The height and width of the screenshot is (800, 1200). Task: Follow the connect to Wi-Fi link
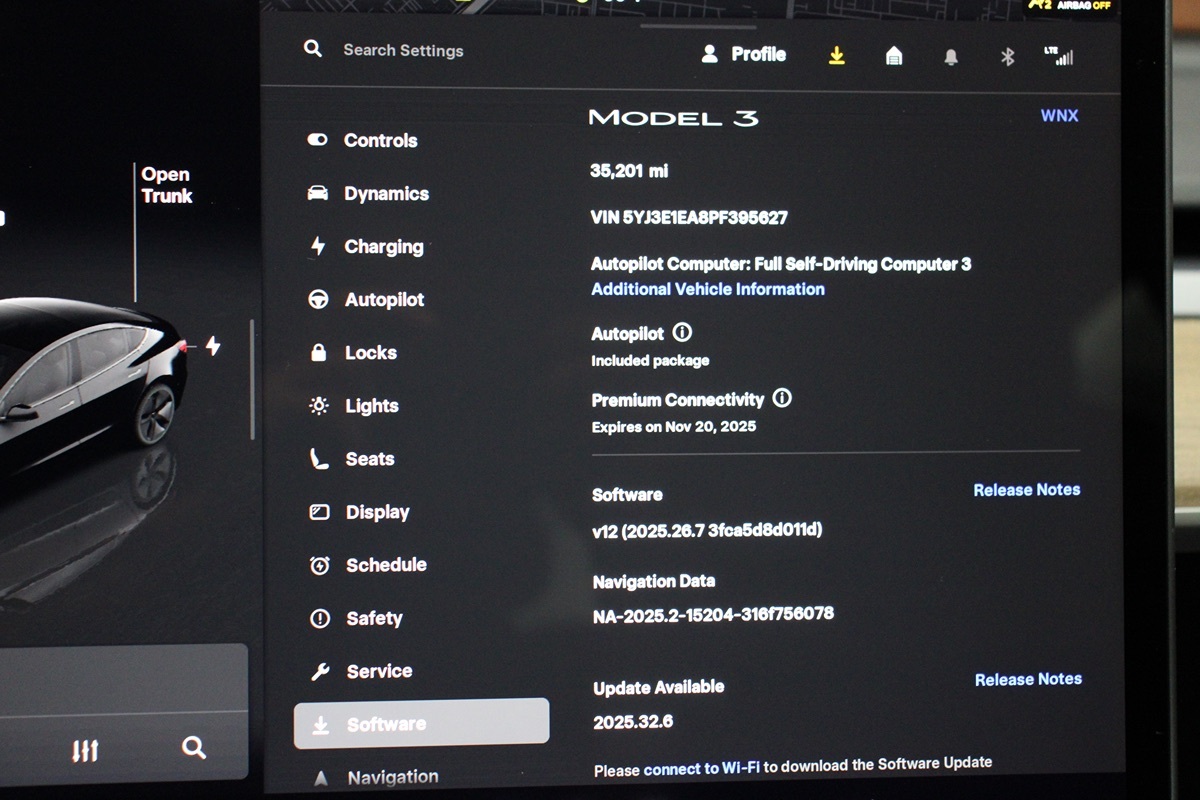tap(701, 768)
